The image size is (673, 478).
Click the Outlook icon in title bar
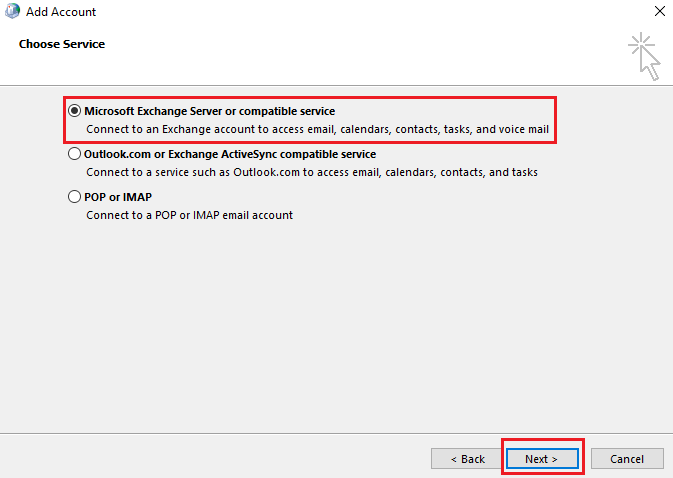[x=12, y=11]
